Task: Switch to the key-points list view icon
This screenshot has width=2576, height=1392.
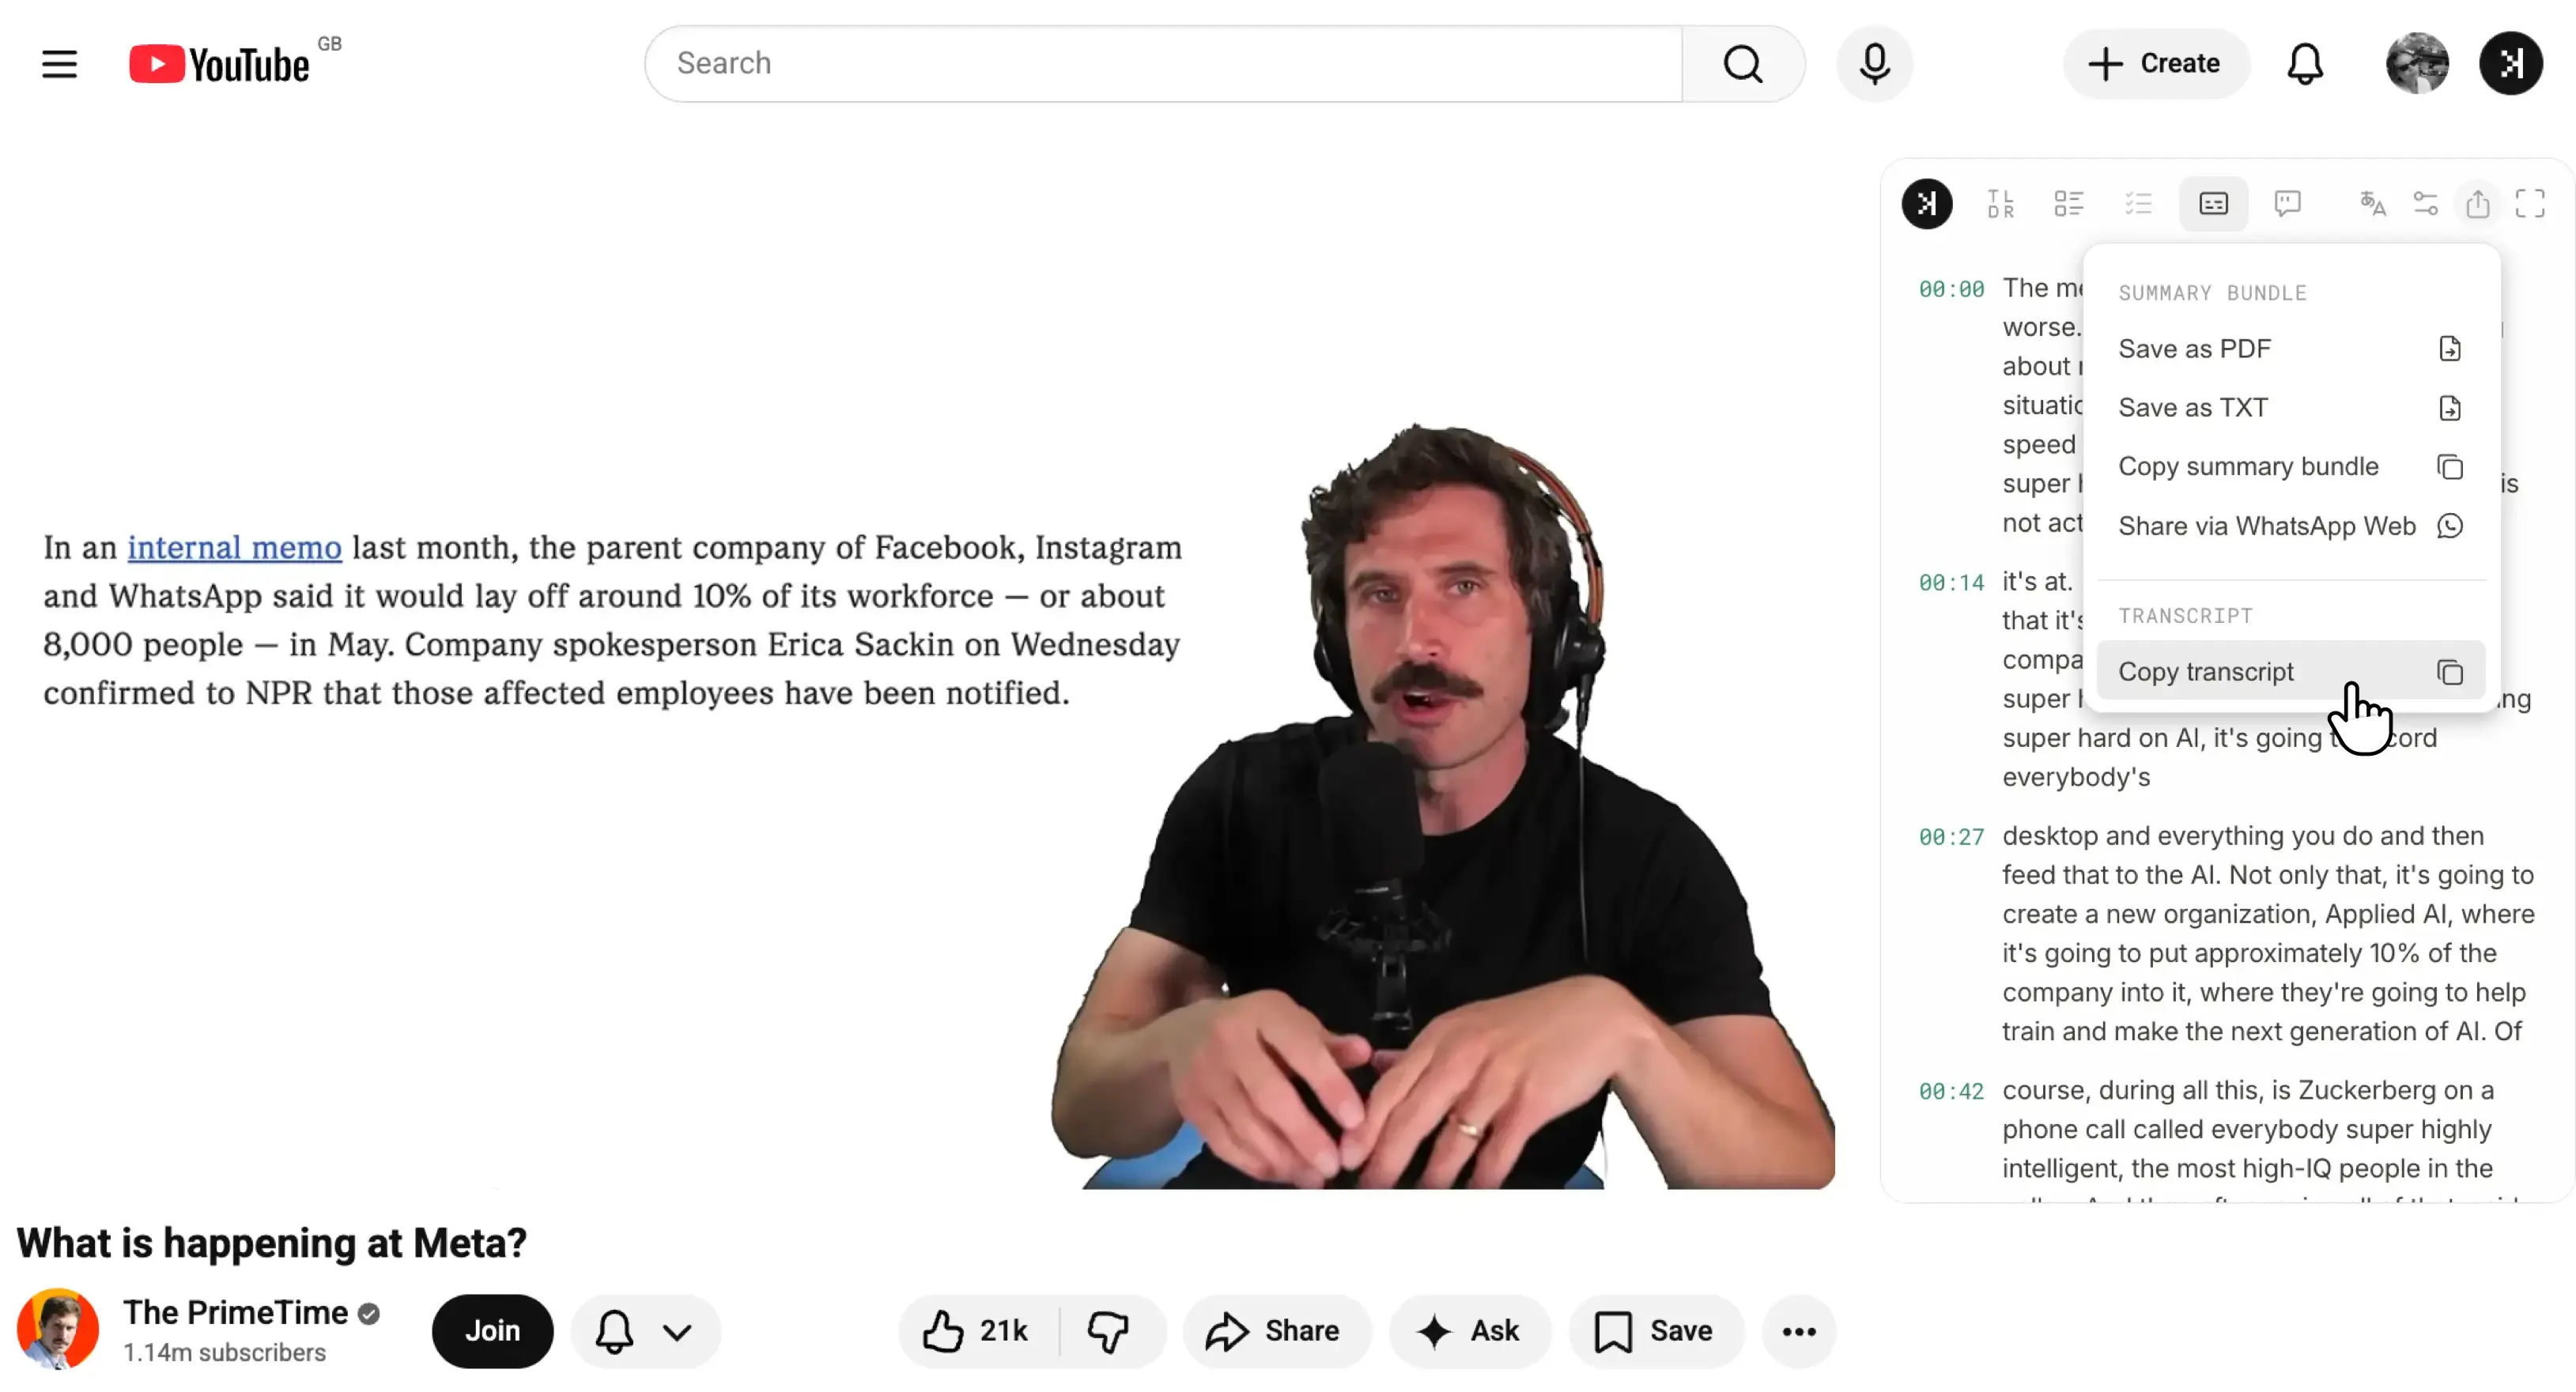Action: coord(2069,204)
